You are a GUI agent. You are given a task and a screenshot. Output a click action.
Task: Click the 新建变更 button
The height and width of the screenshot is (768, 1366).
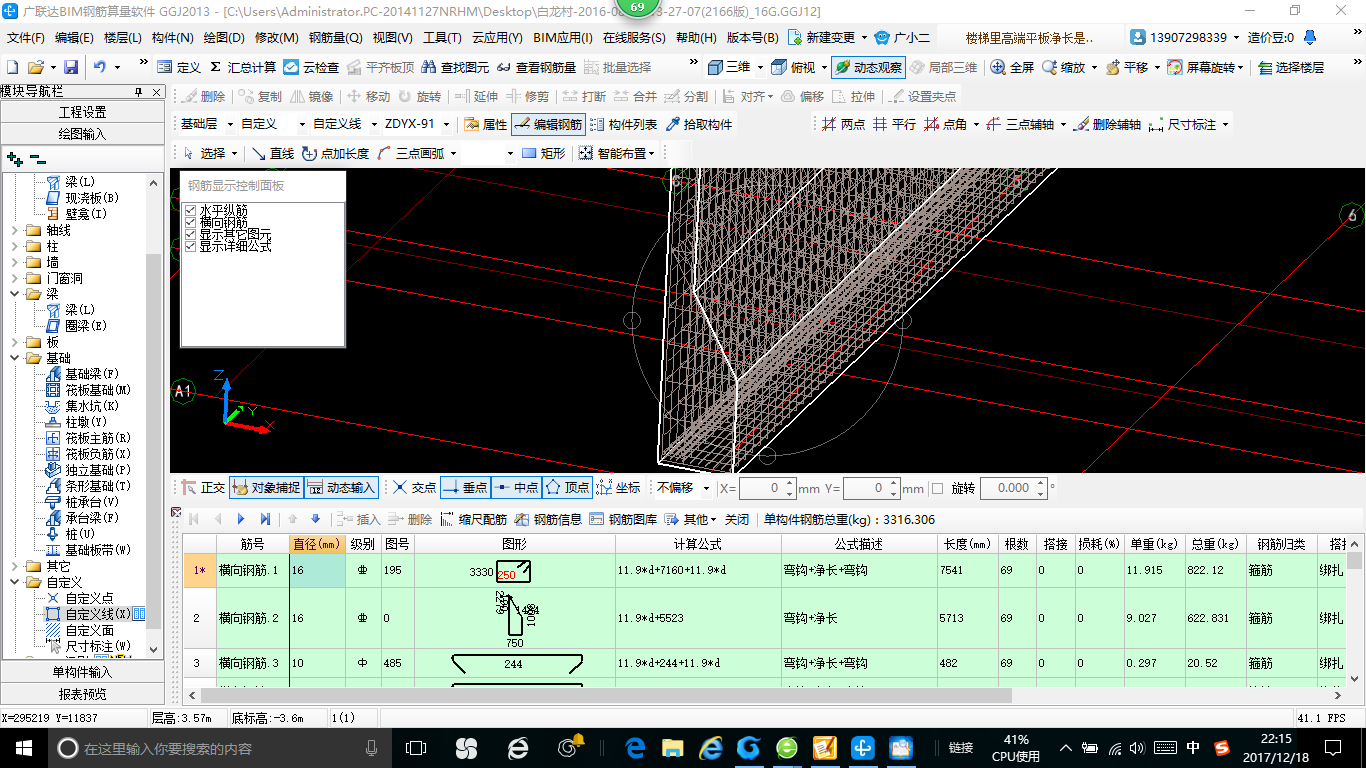pyautogui.click(x=821, y=37)
